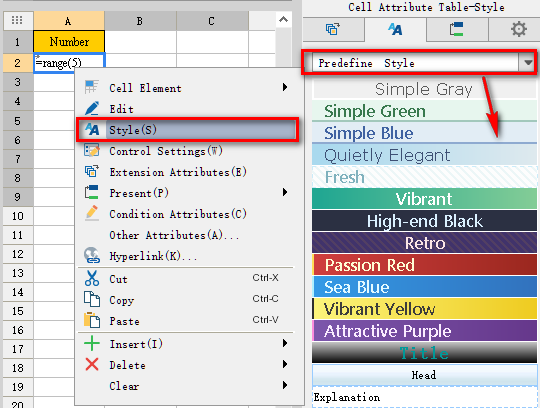Click the Edit pencil icon
The width and height of the screenshot is (540, 408).
92,108
